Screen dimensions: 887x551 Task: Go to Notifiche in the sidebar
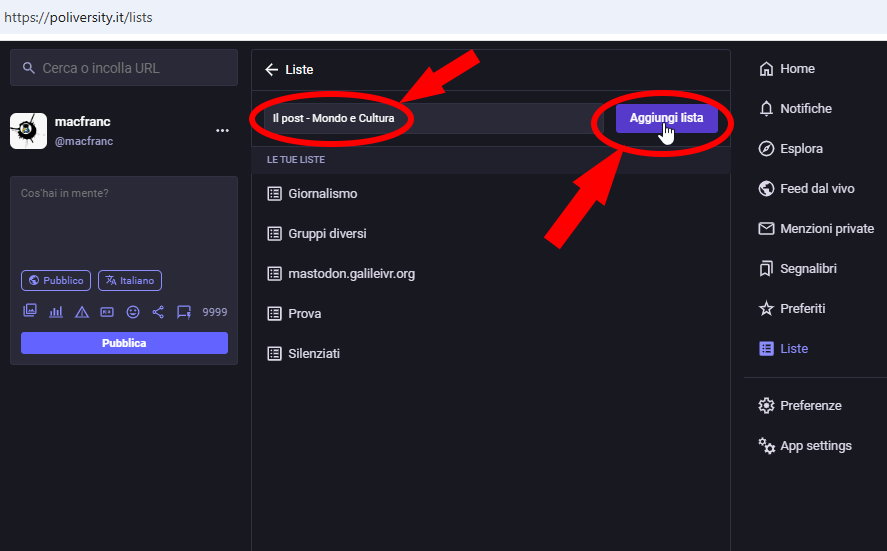click(x=795, y=109)
